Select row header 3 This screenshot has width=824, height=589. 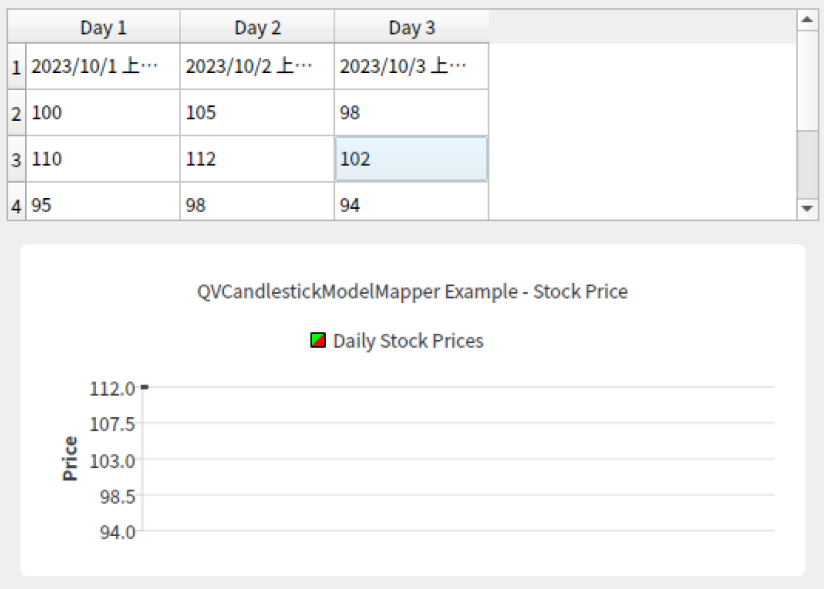click(x=16, y=159)
